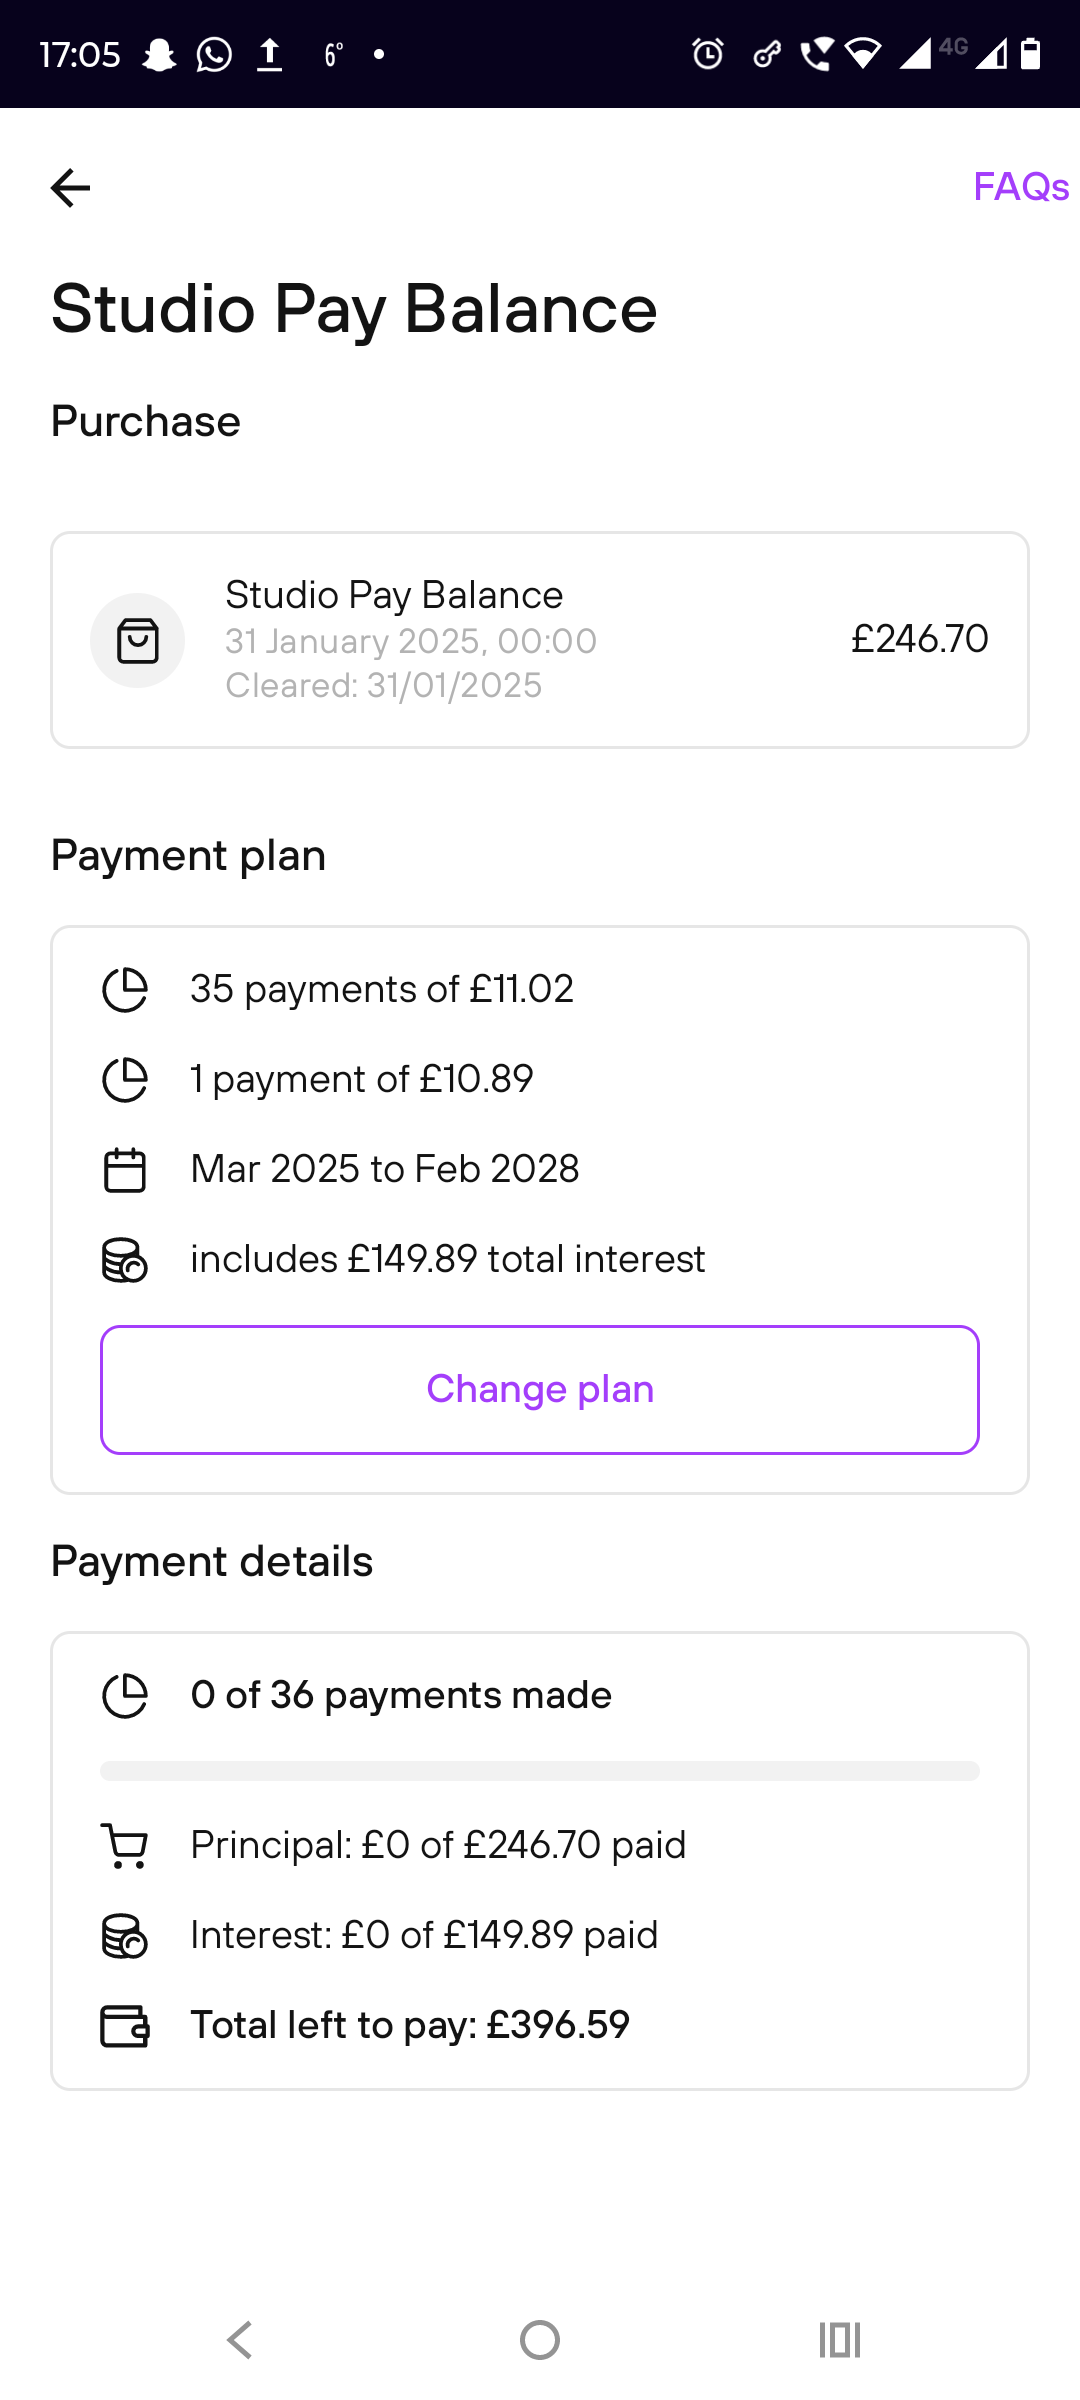The width and height of the screenshot is (1080, 2400).
Task: Tap the back arrow at top
Action: pos(70,187)
